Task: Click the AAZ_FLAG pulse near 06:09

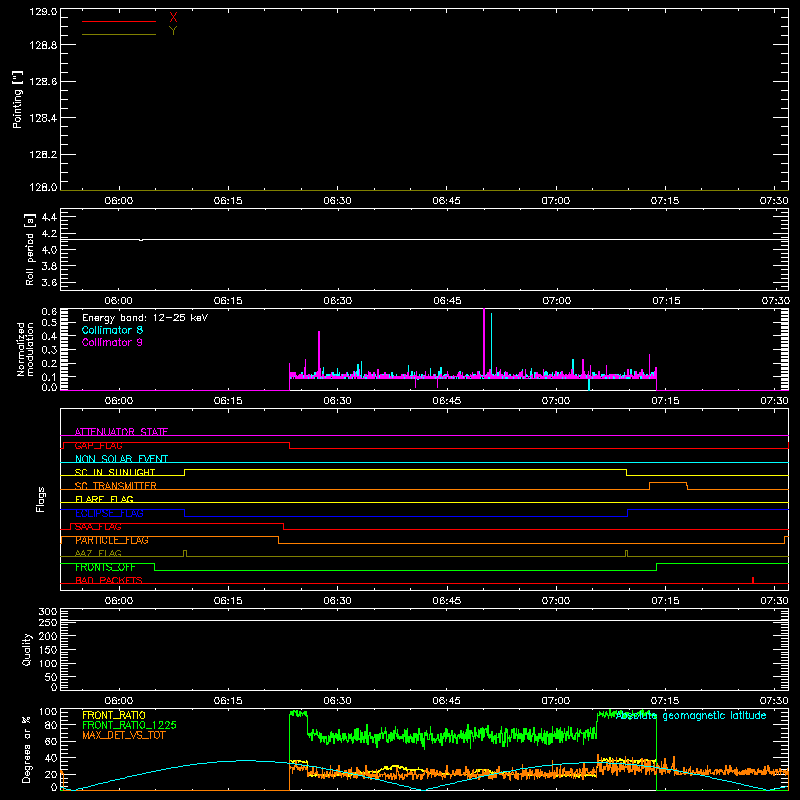Action: [x=185, y=553]
